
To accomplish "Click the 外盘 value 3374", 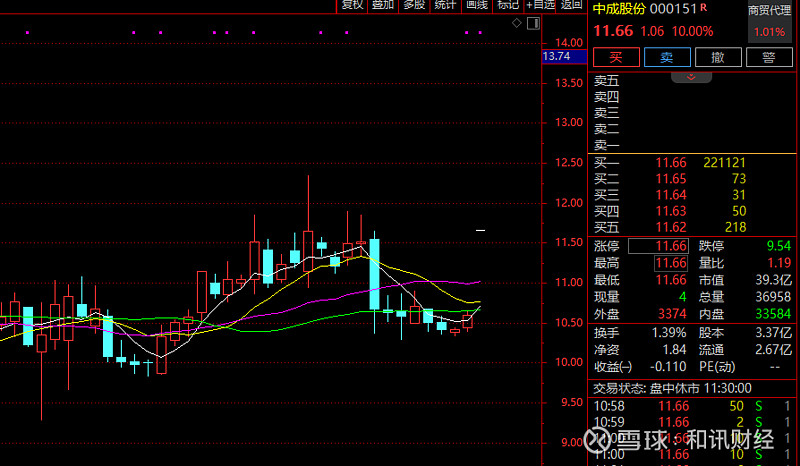I will (672, 314).
